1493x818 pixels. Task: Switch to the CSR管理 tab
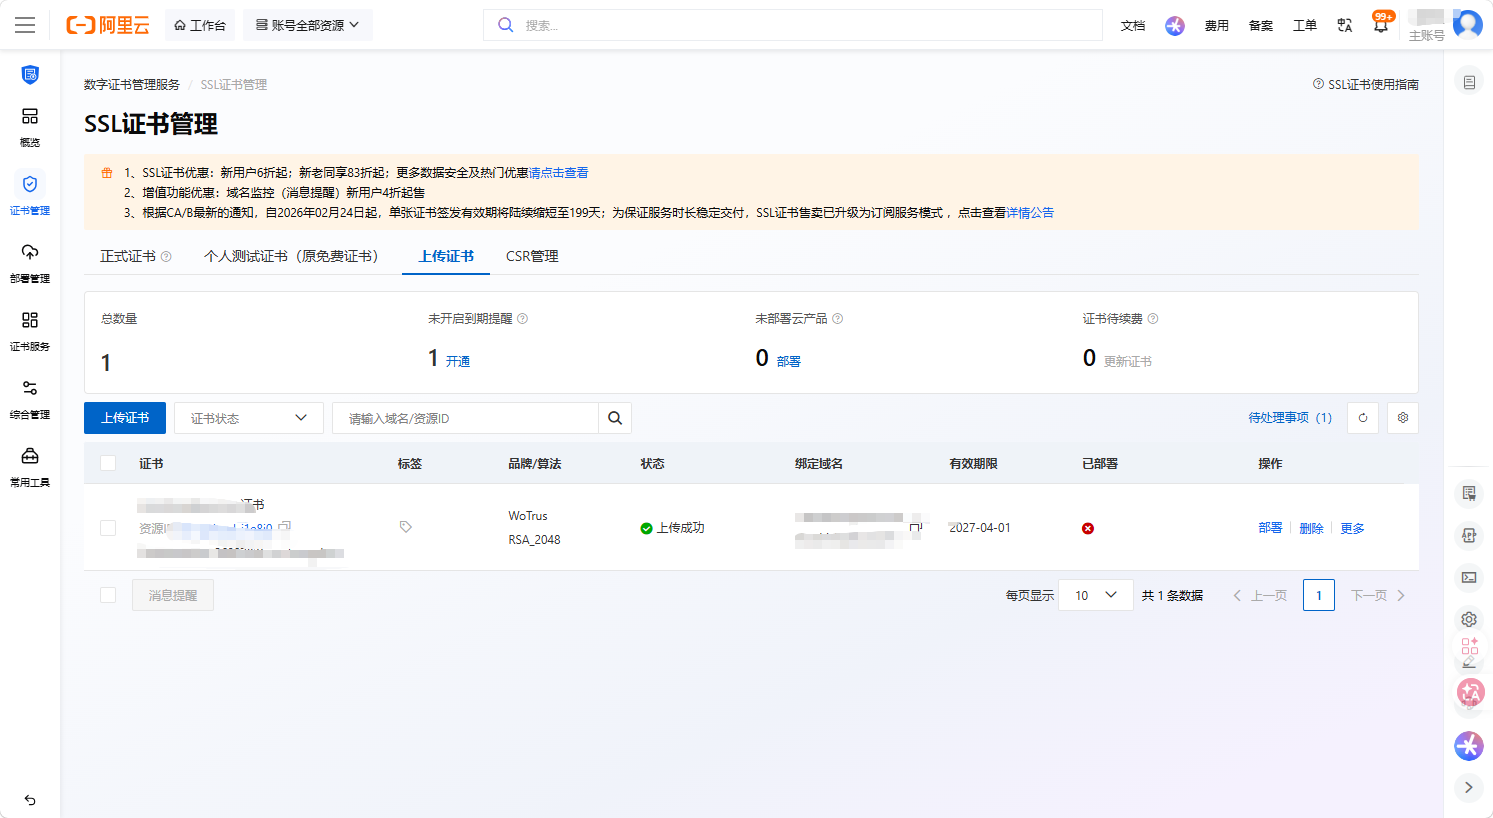(532, 256)
